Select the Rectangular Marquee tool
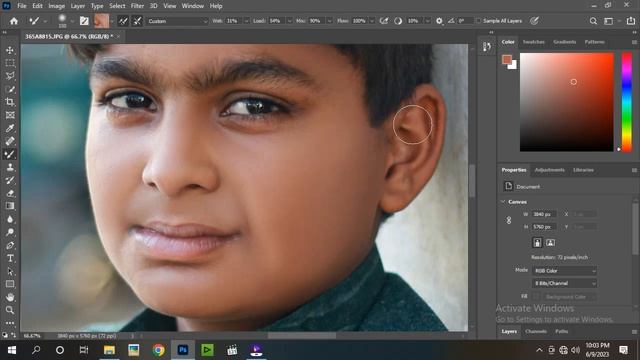This screenshot has width=640, height=360. coord(10,63)
